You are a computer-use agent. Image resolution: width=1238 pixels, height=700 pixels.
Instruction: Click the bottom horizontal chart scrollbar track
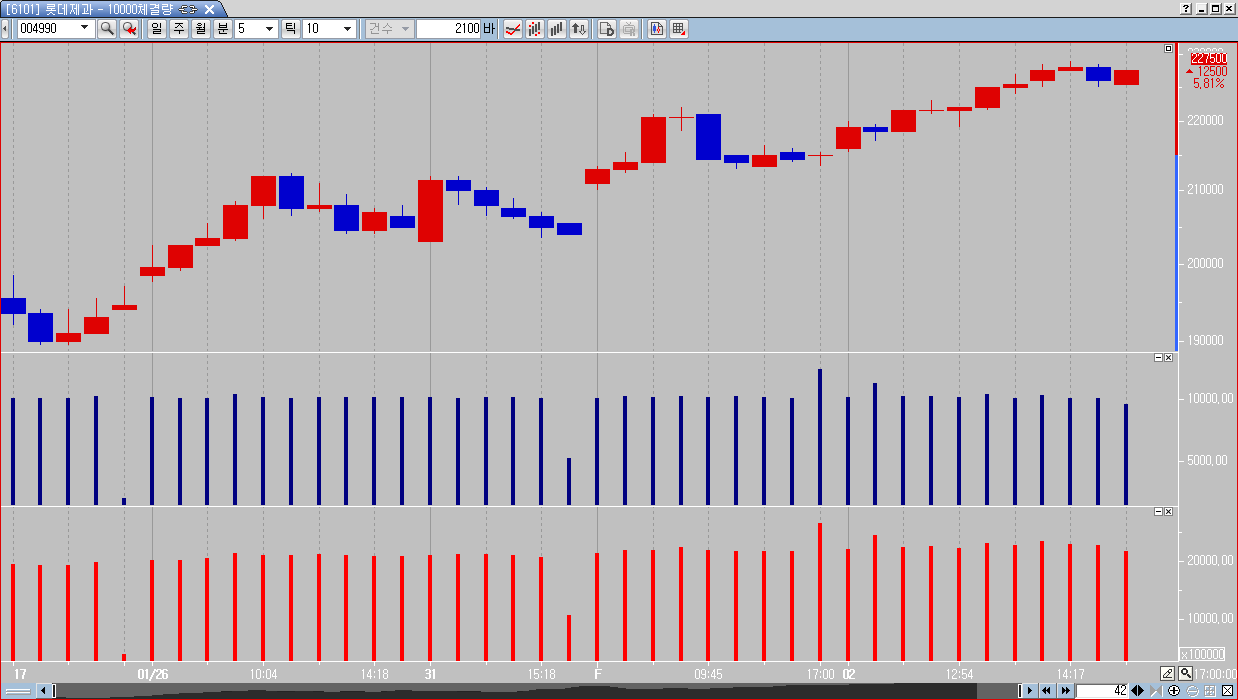(x=500, y=691)
